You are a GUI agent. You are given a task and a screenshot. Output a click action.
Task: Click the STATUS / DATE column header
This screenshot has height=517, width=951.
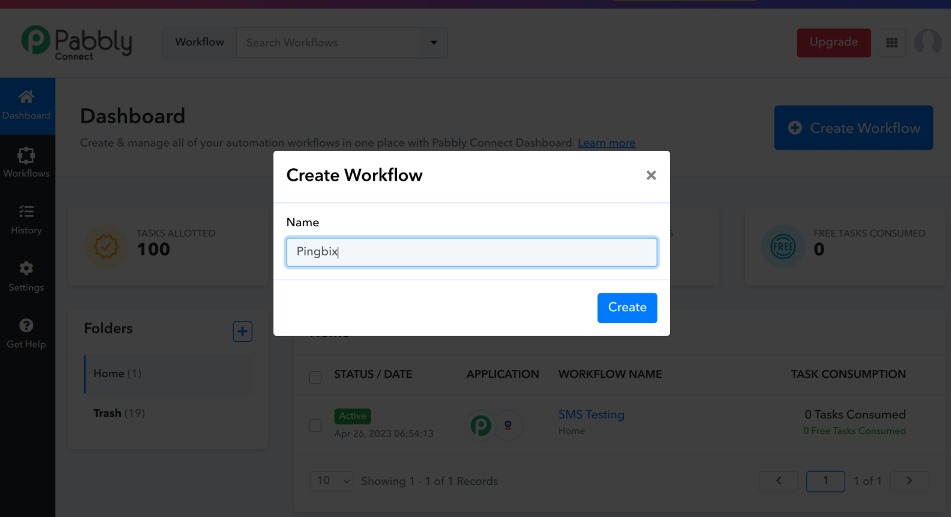coord(373,374)
